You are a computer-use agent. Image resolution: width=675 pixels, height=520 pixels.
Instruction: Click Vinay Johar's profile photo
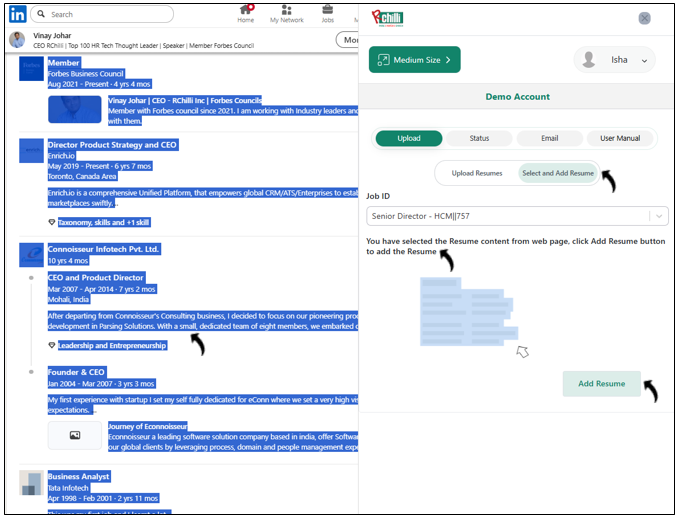click(17, 39)
